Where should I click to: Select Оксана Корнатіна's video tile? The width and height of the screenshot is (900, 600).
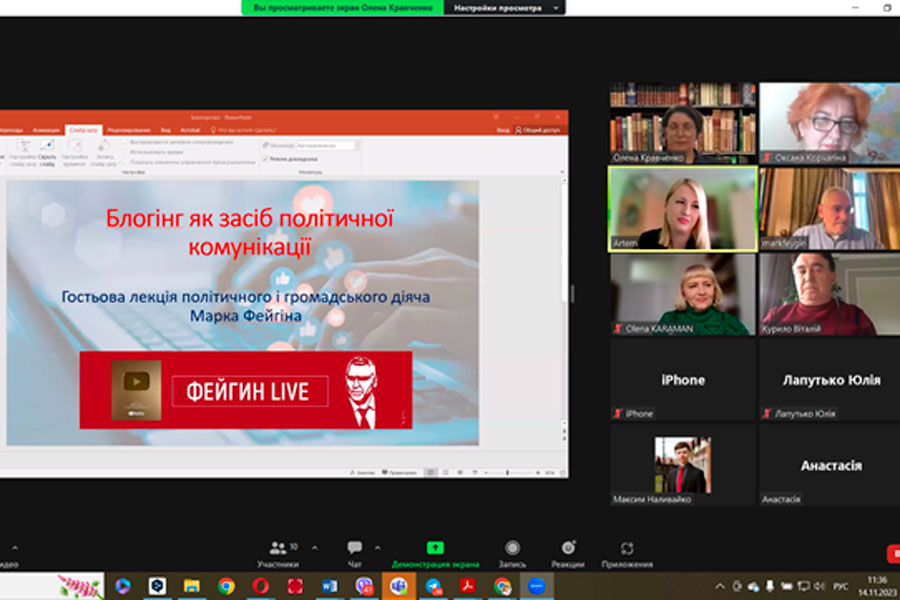pyautogui.click(x=830, y=123)
